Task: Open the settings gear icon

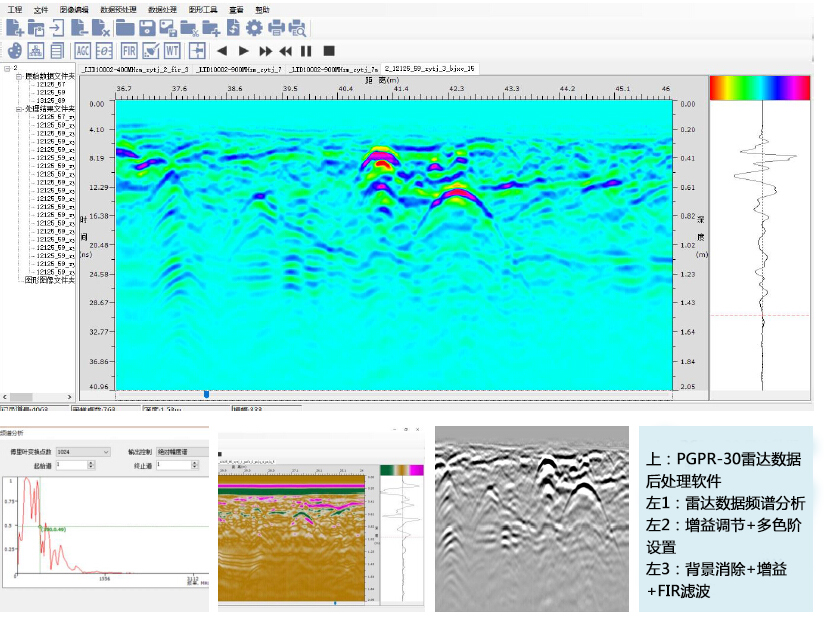Action: click(x=254, y=28)
